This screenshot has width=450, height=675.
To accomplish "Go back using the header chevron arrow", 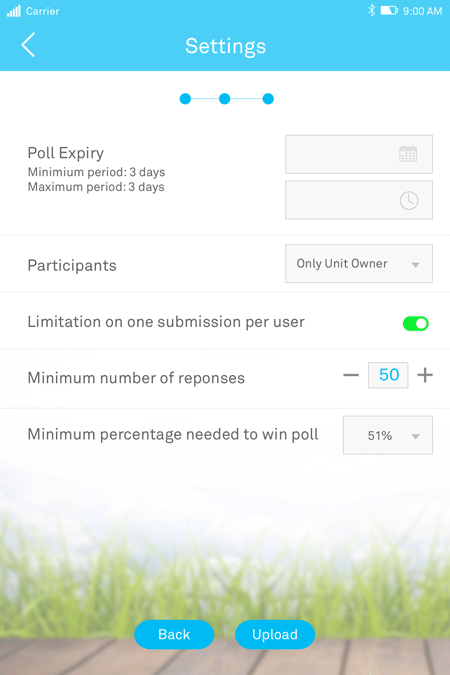I will 28,45.
